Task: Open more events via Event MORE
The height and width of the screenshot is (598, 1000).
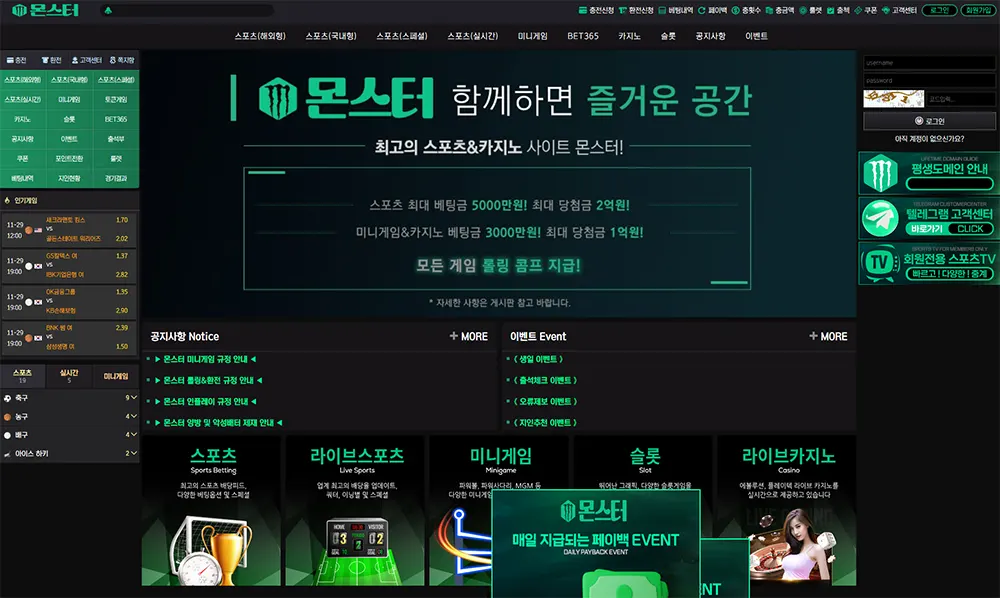Action: point(828,336)
